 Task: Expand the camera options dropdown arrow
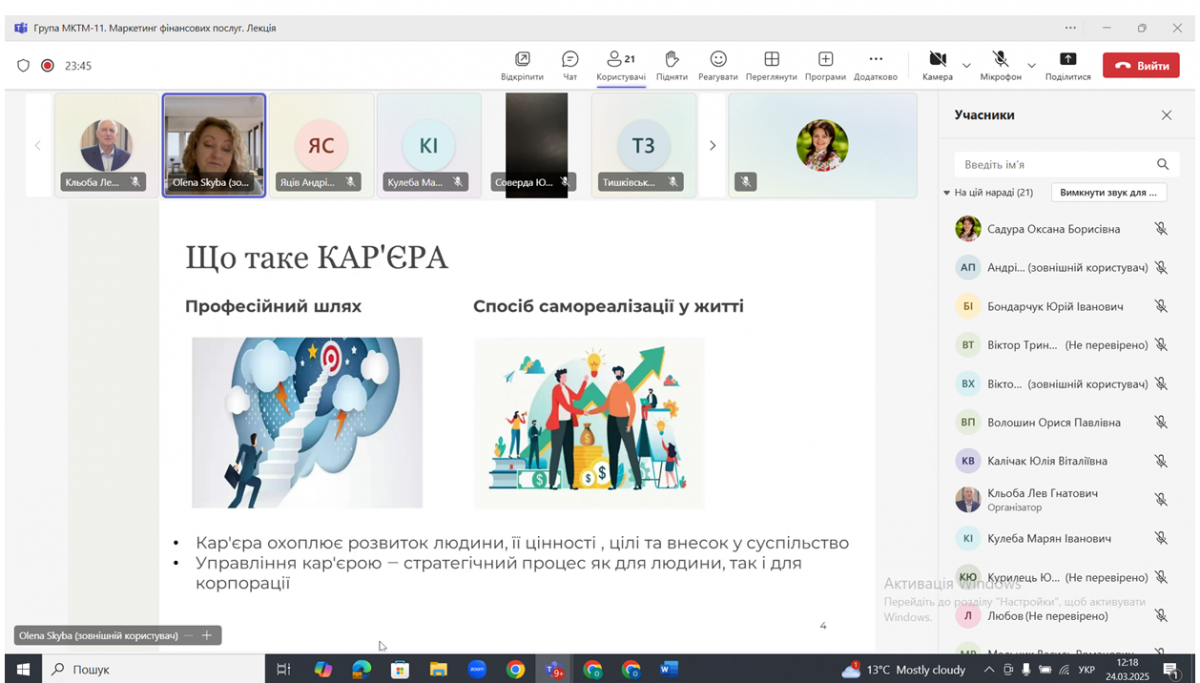pos(966,66)
